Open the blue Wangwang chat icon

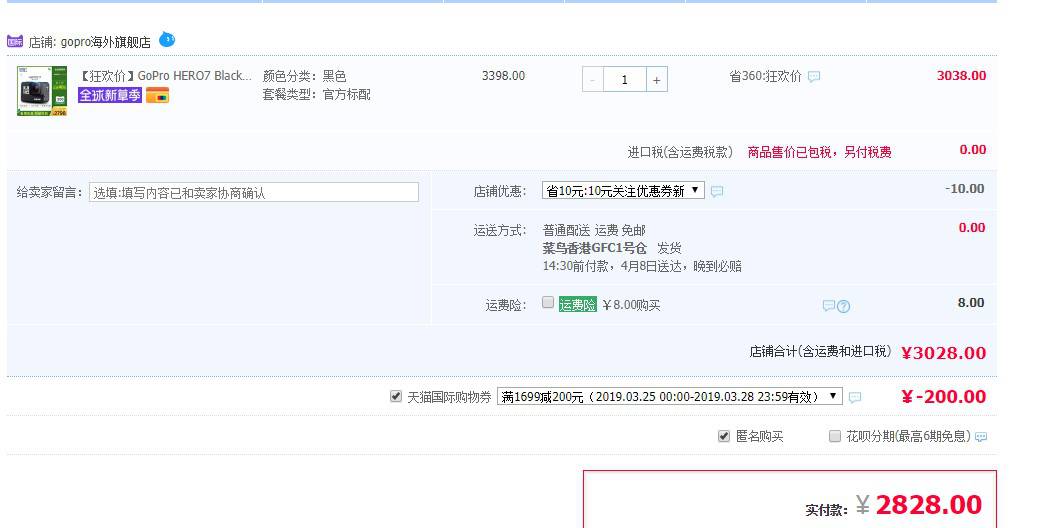point(167,39)
